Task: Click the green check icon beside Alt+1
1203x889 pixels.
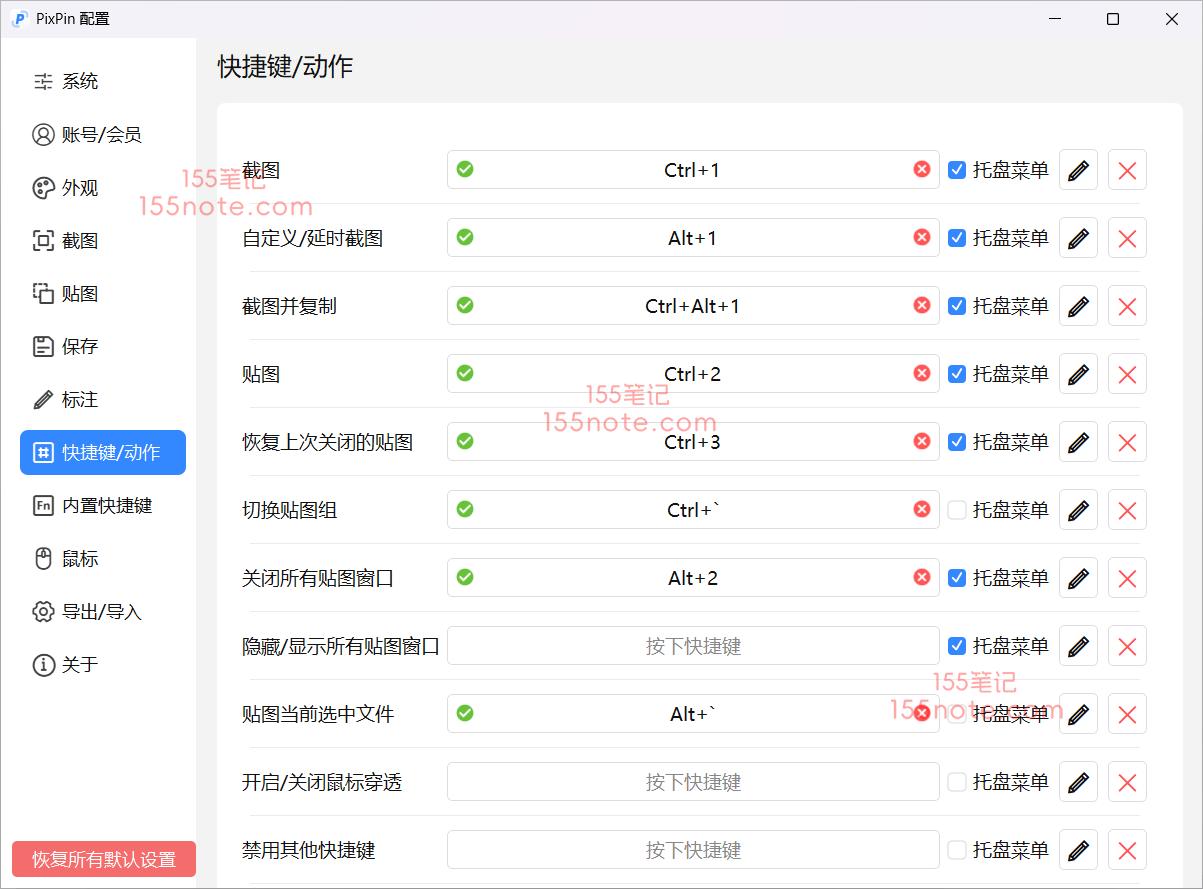Action: [x=465, y=238]
